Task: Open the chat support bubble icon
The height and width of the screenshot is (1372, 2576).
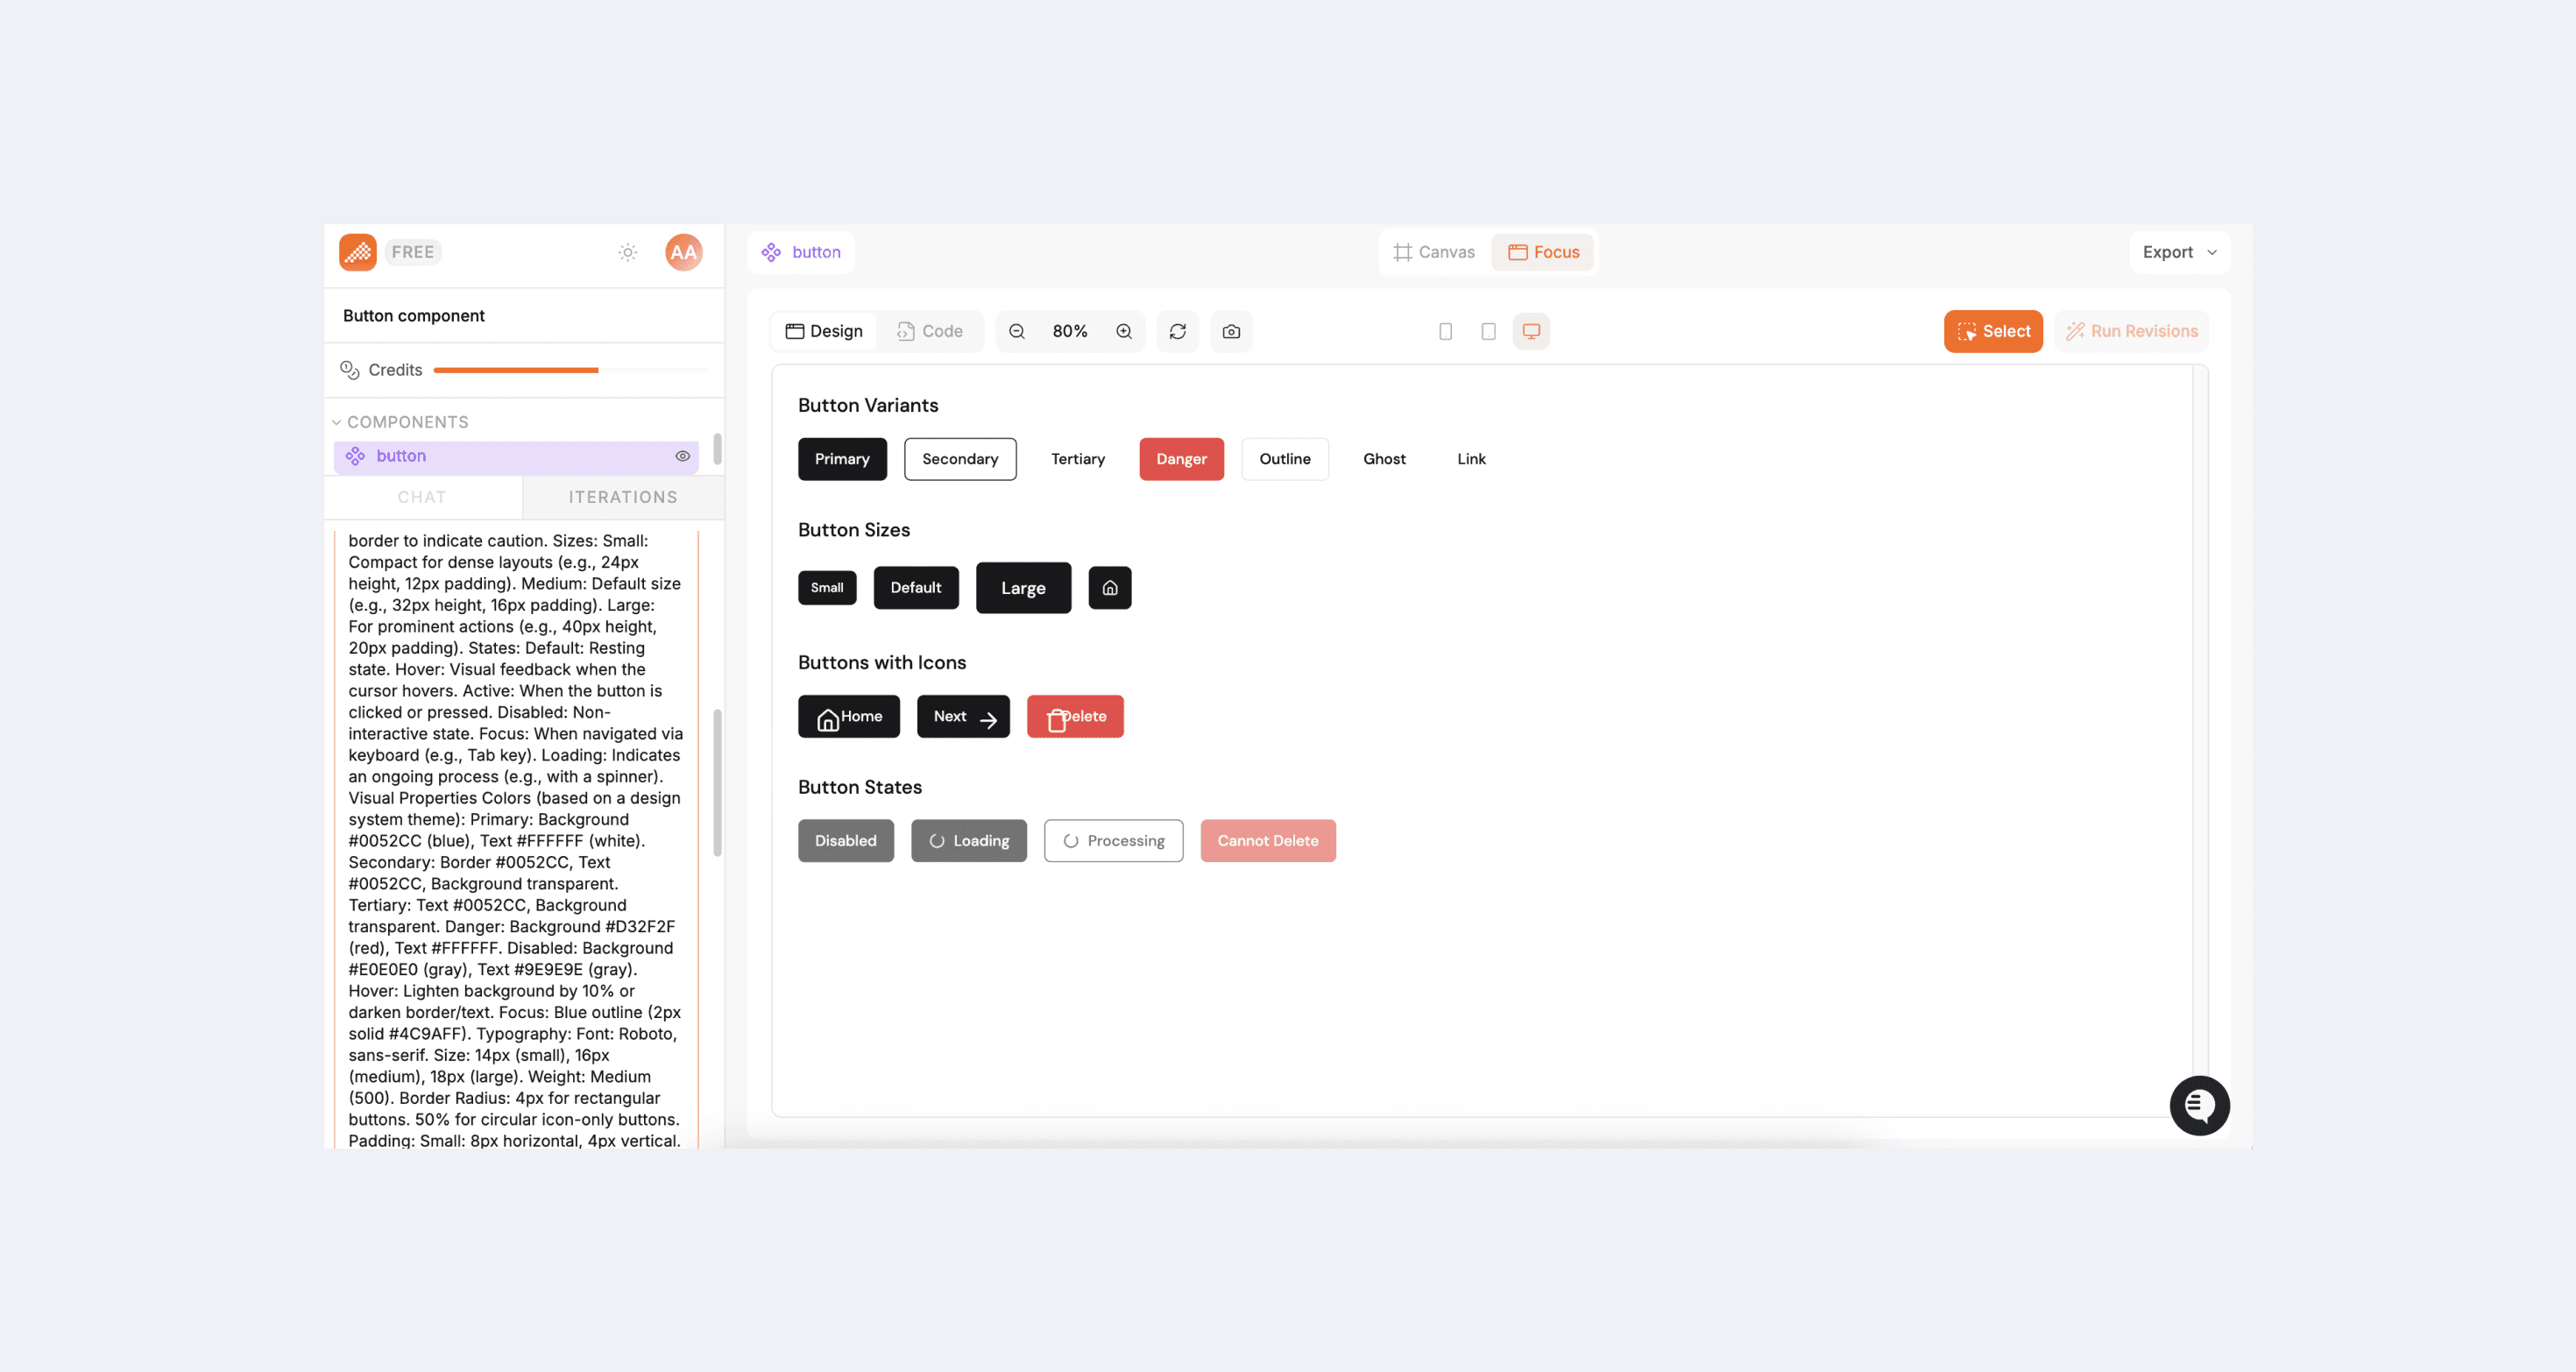Action: [x=2199, y=1105]
